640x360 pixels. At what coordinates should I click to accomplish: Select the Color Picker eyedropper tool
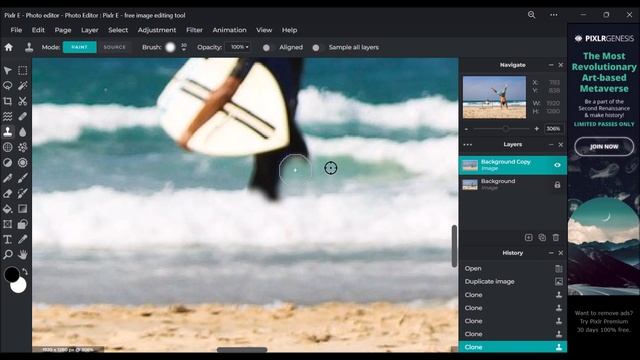coord(22,240)
